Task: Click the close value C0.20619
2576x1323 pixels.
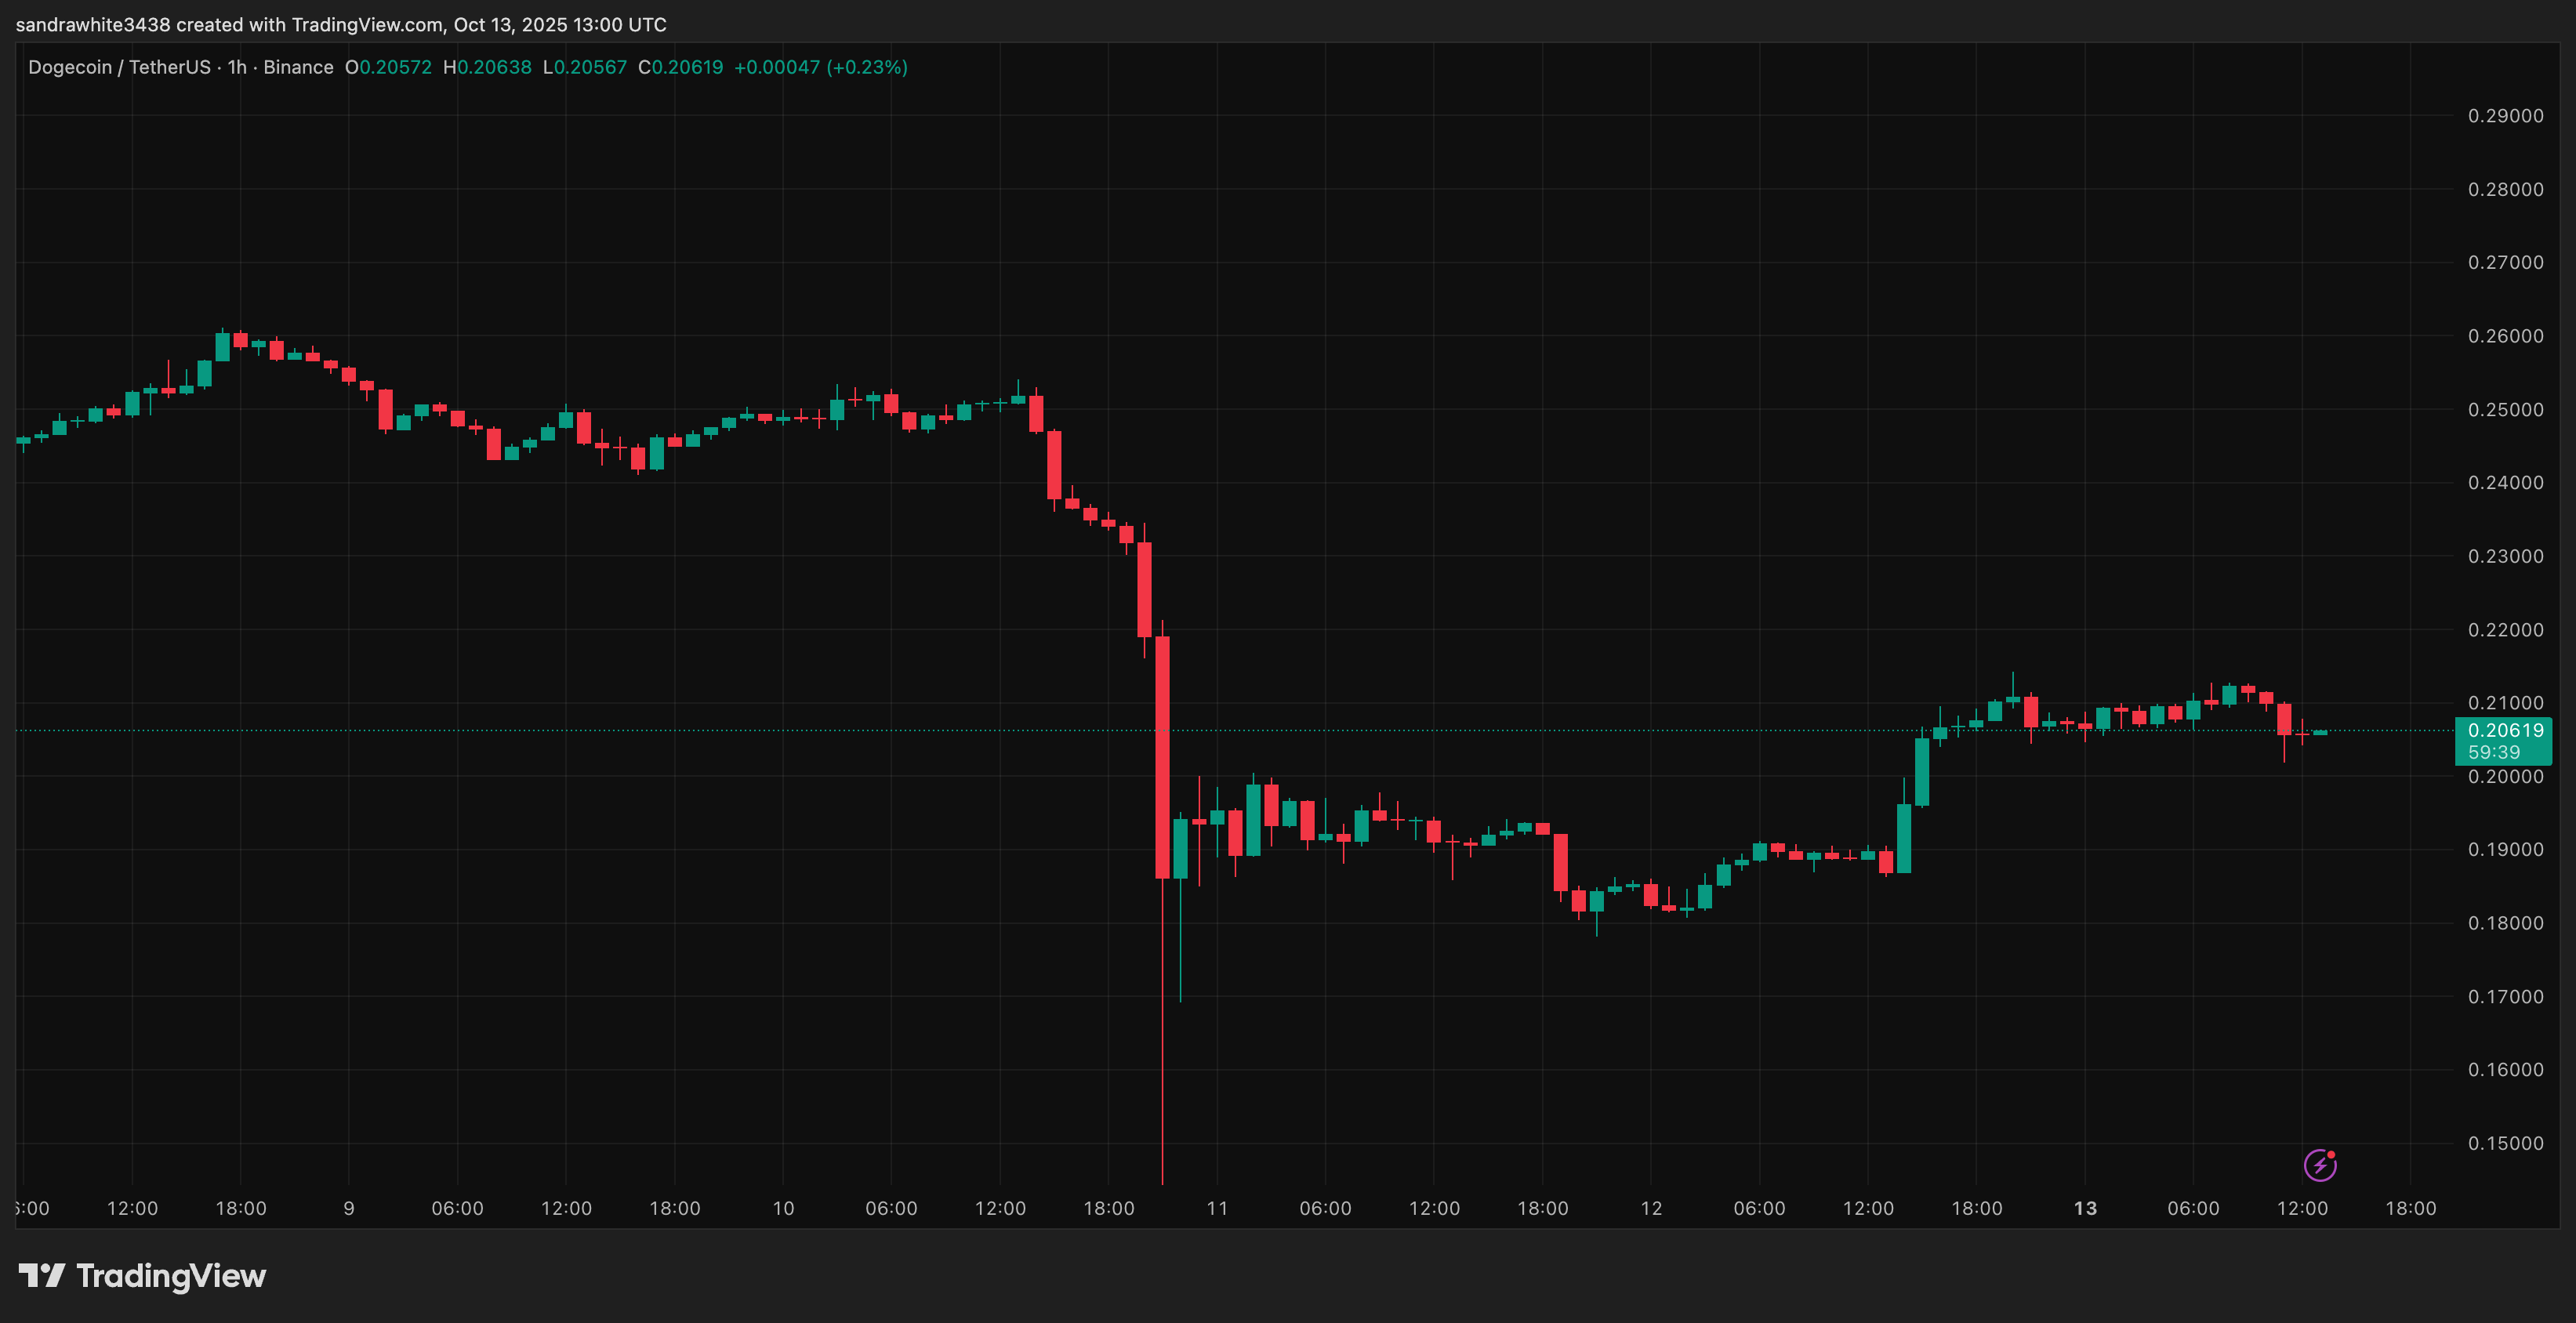Action: pyautogui.click(x=680, y=67)
